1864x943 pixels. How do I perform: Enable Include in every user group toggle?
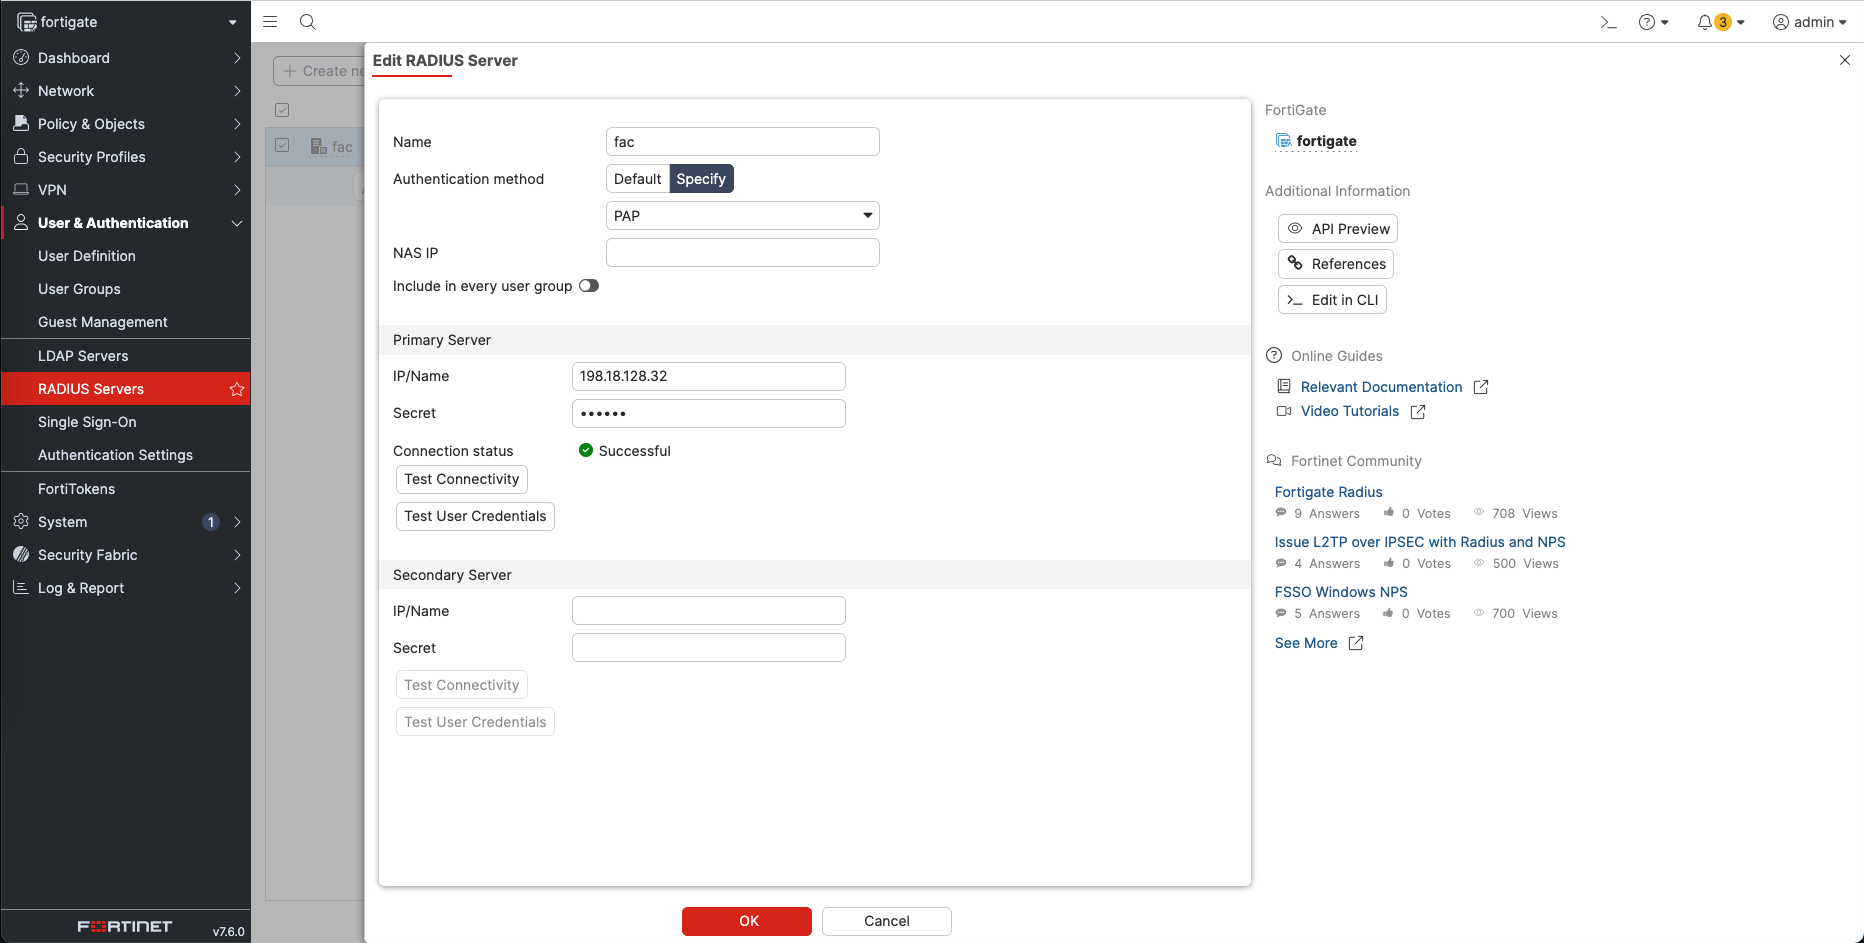(589, 286)
